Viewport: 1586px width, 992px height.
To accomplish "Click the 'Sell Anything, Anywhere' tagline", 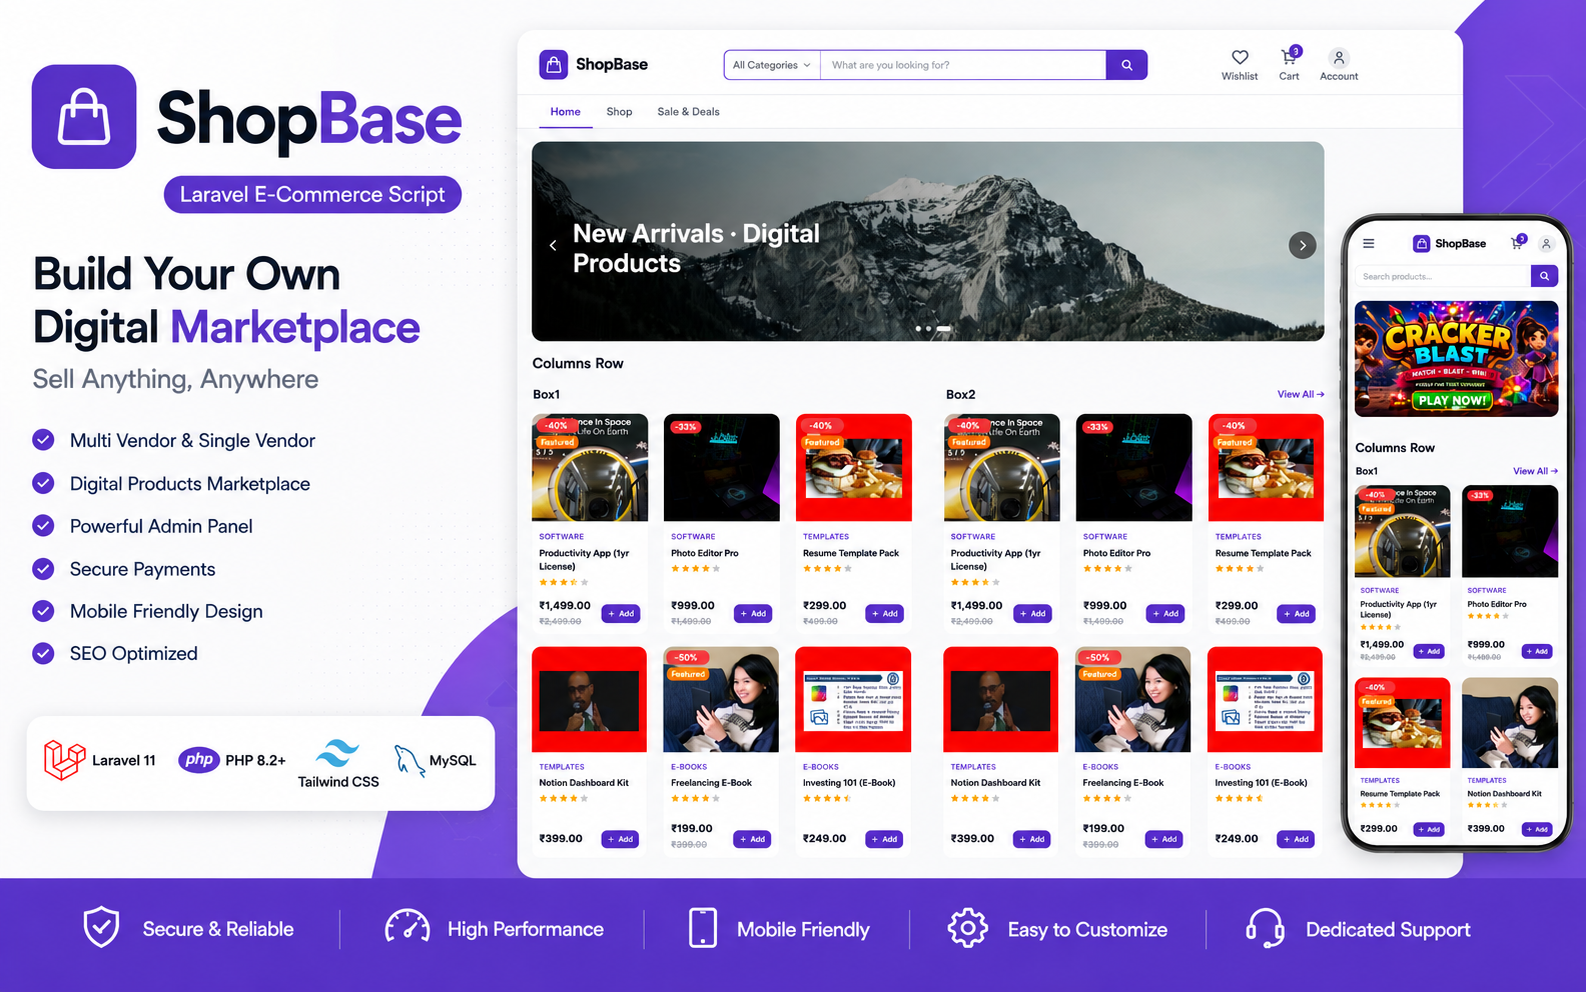I will (x=175, y=379).
